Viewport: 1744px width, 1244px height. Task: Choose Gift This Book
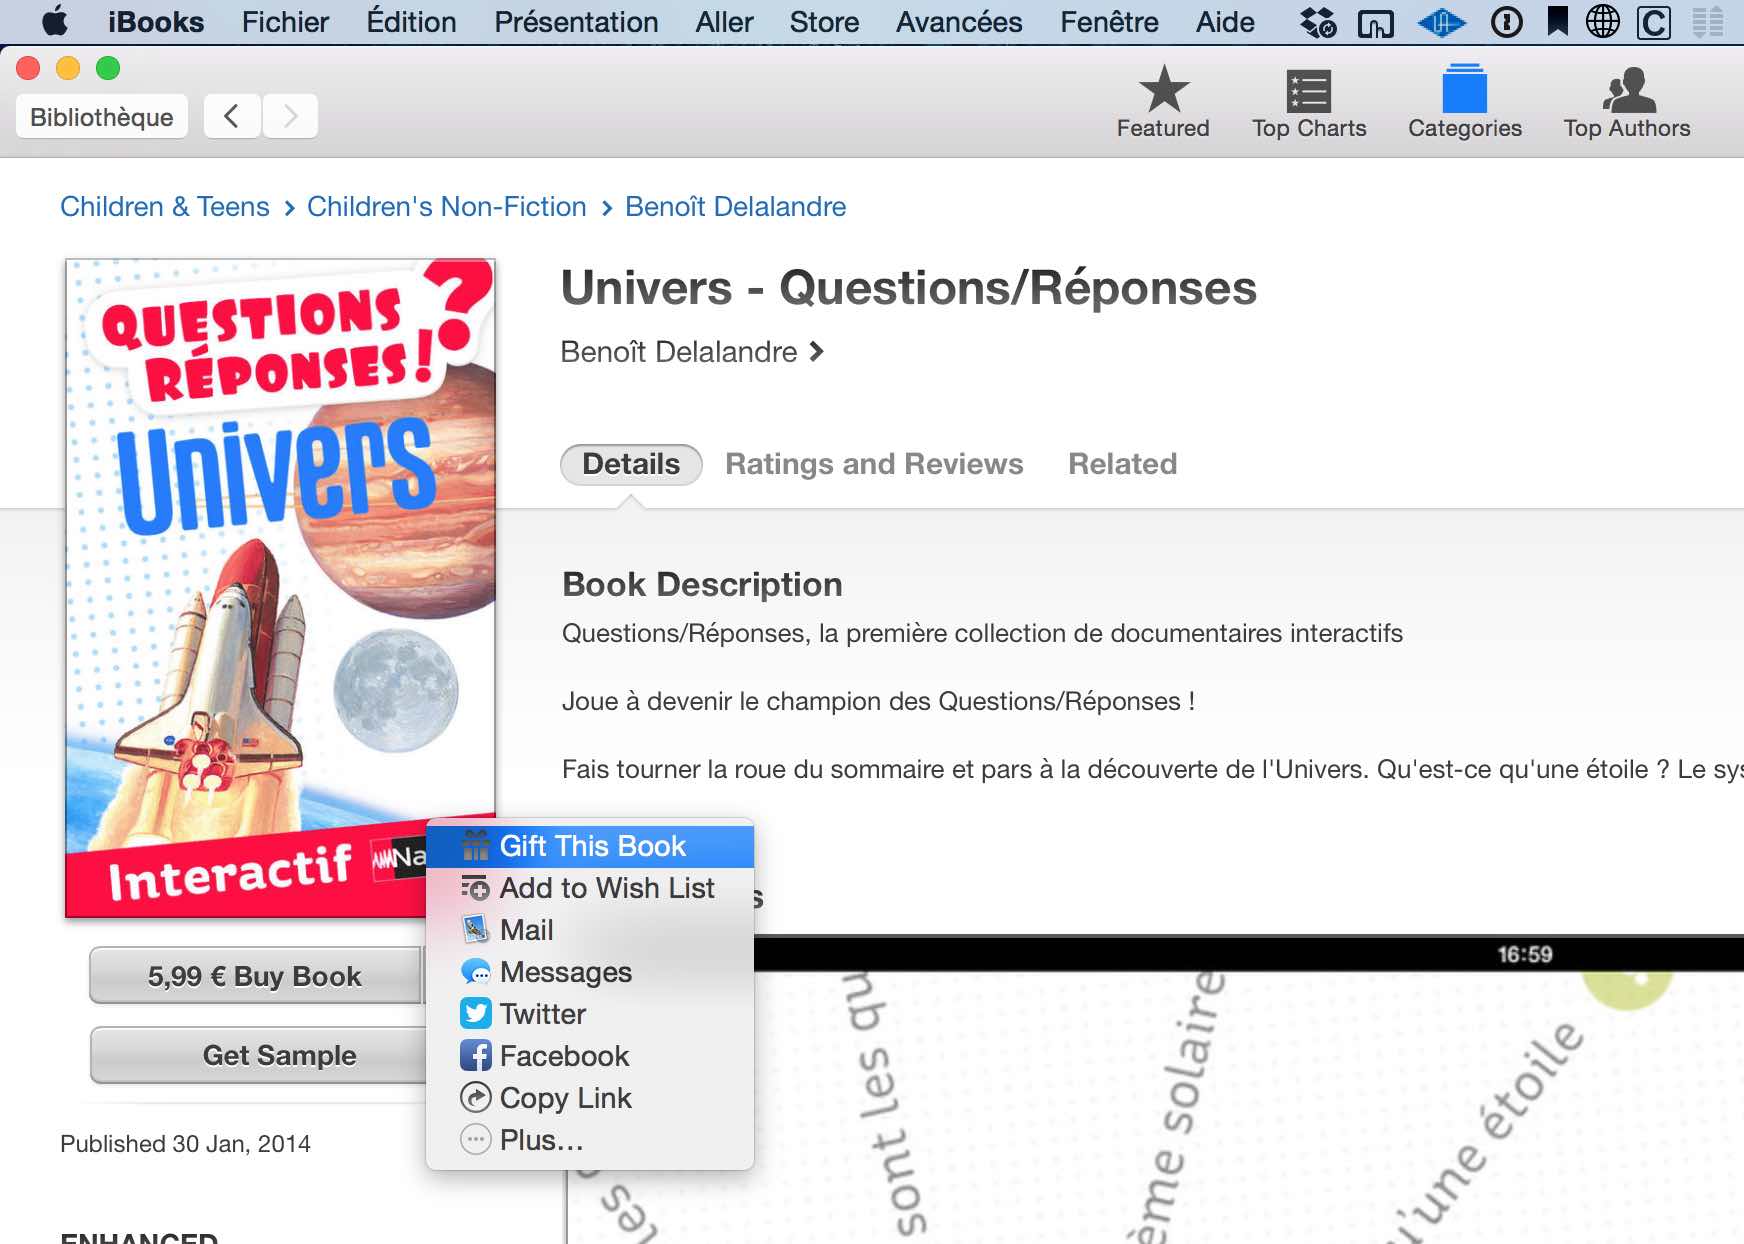(590, 846)
